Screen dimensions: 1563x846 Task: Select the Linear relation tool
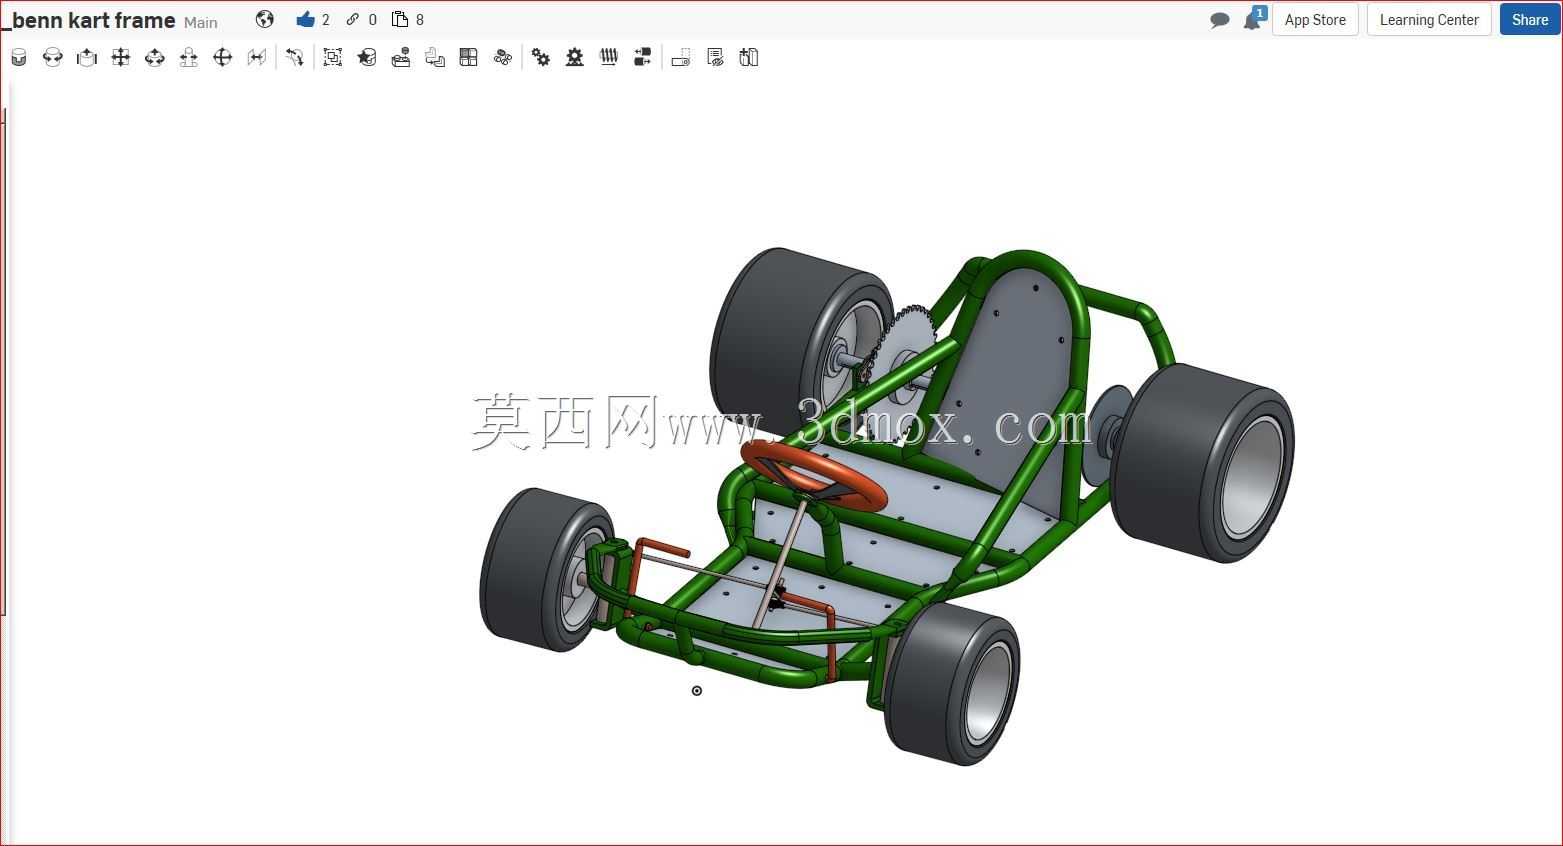tap(643, 58)
